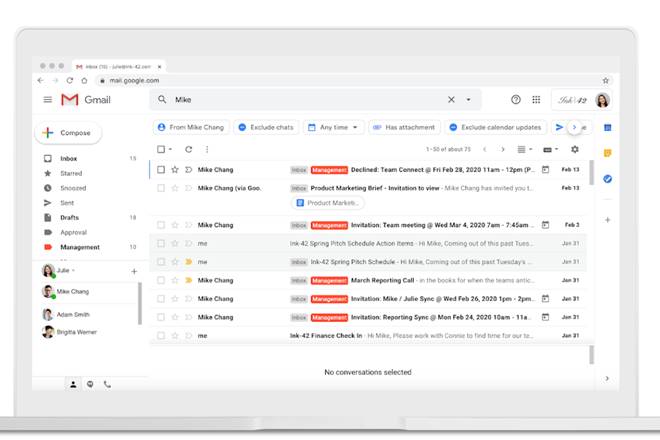
Task: Open Google Keep in the side panel
Action: pos(607,153)
